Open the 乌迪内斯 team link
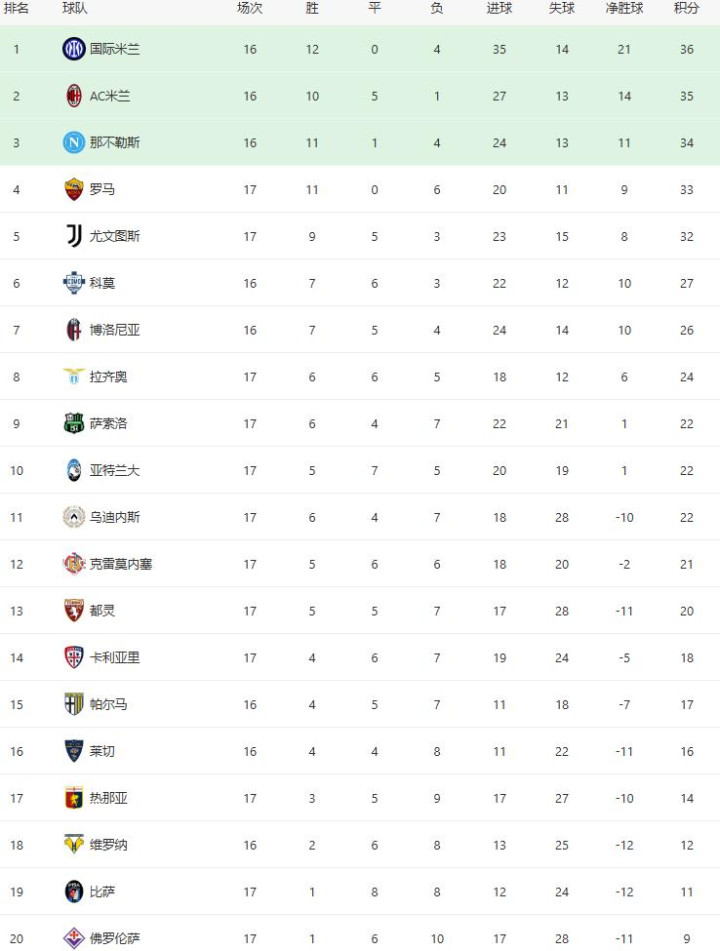Screen dimensions: 720x951 (x=115, y=517)
